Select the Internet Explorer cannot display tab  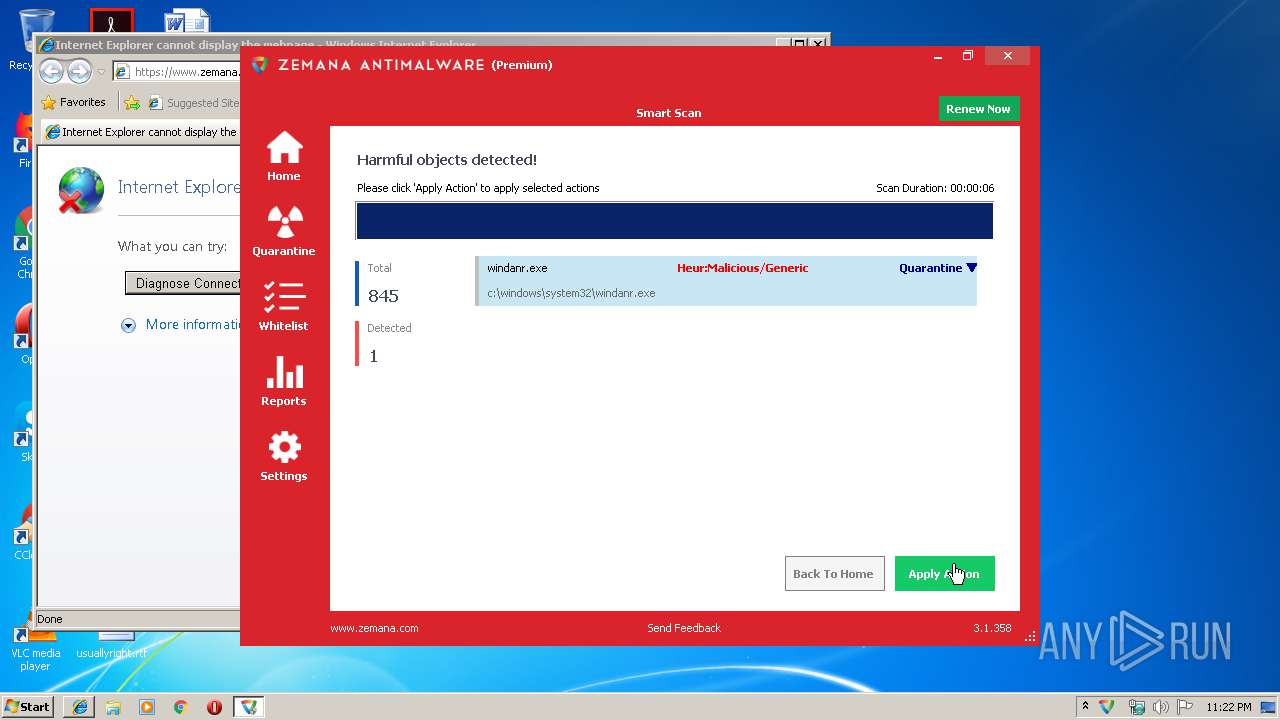[x=141, y=132]
